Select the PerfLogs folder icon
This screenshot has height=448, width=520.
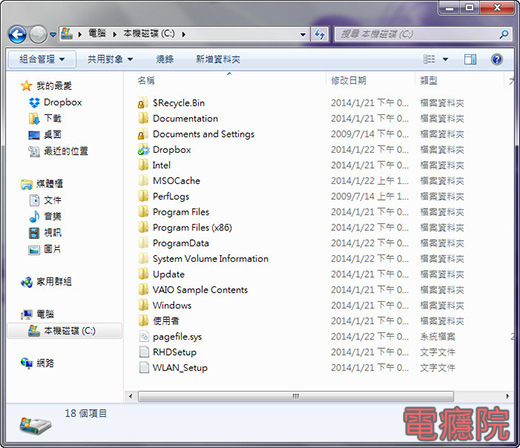143,196
